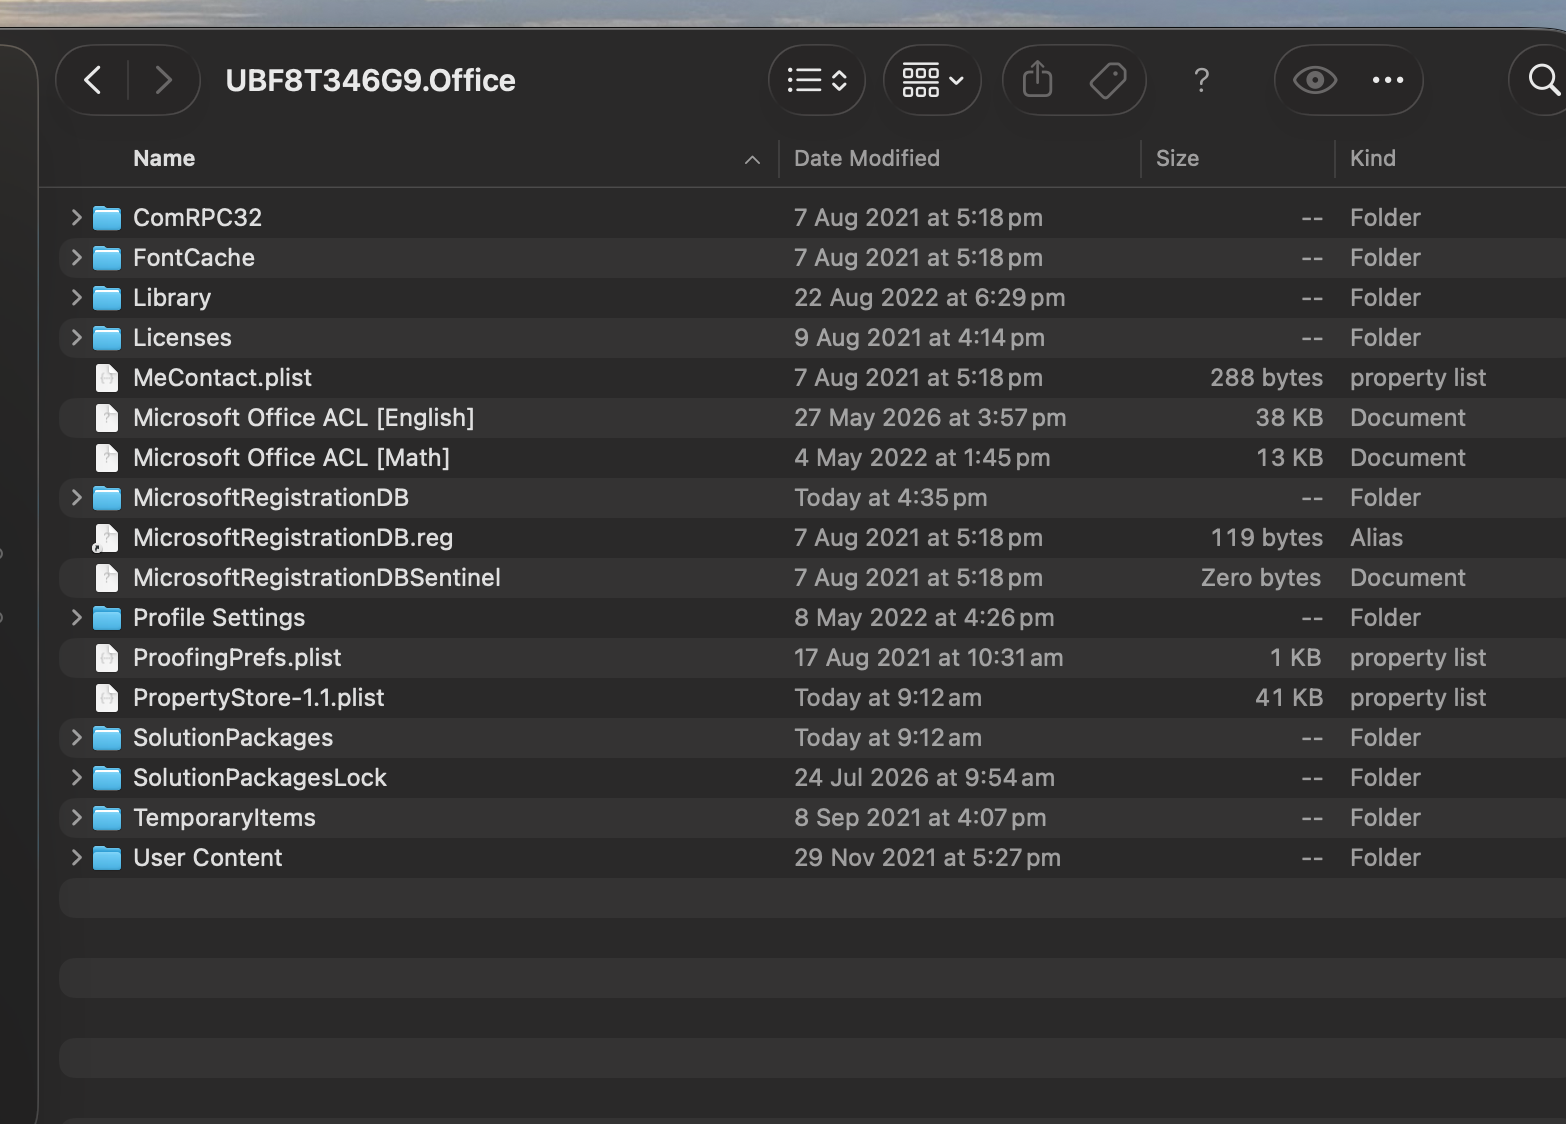Go back with the left chevron button
Image resolution: width=1566 pixels, height=1124 pixels.
click(x=93, y=80)
